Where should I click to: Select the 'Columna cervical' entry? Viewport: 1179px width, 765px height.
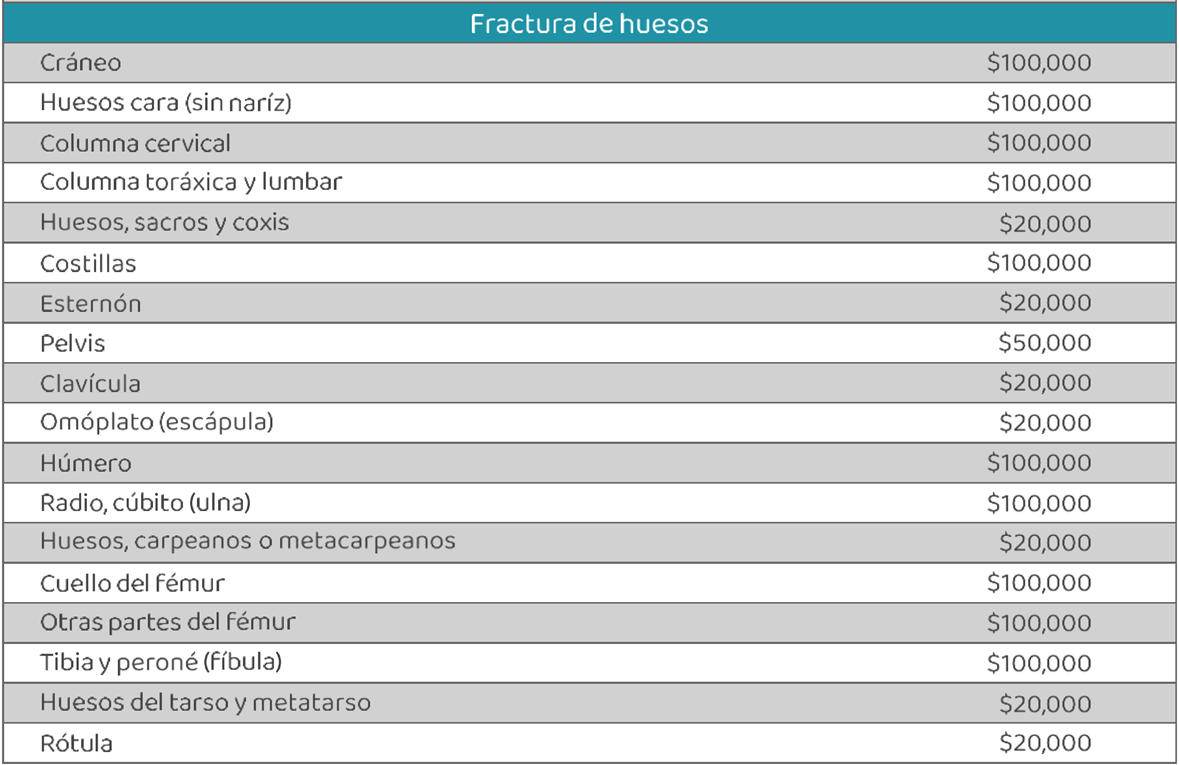(x=135, y=143)
